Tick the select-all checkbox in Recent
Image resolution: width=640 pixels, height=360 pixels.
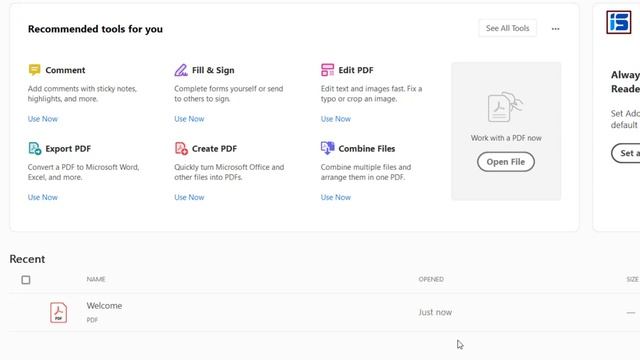tap(26, 280)
